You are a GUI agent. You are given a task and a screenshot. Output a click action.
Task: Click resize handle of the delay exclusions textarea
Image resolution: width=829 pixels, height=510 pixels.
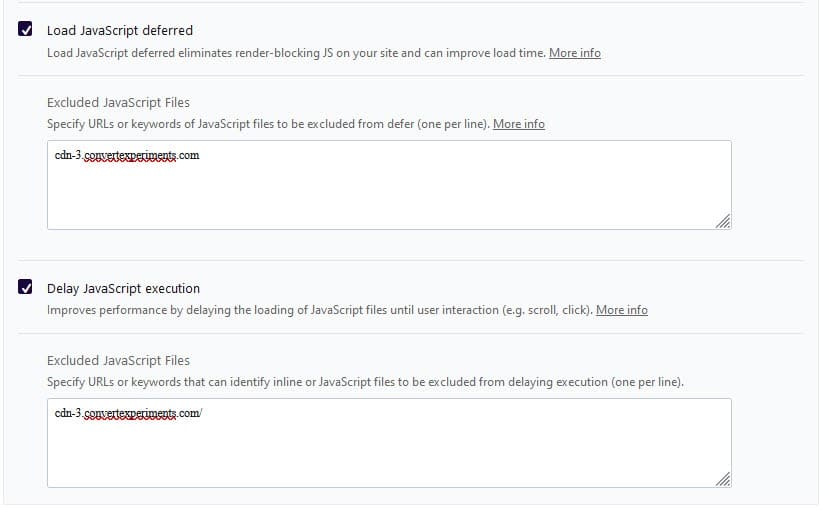tap(723, 480)
